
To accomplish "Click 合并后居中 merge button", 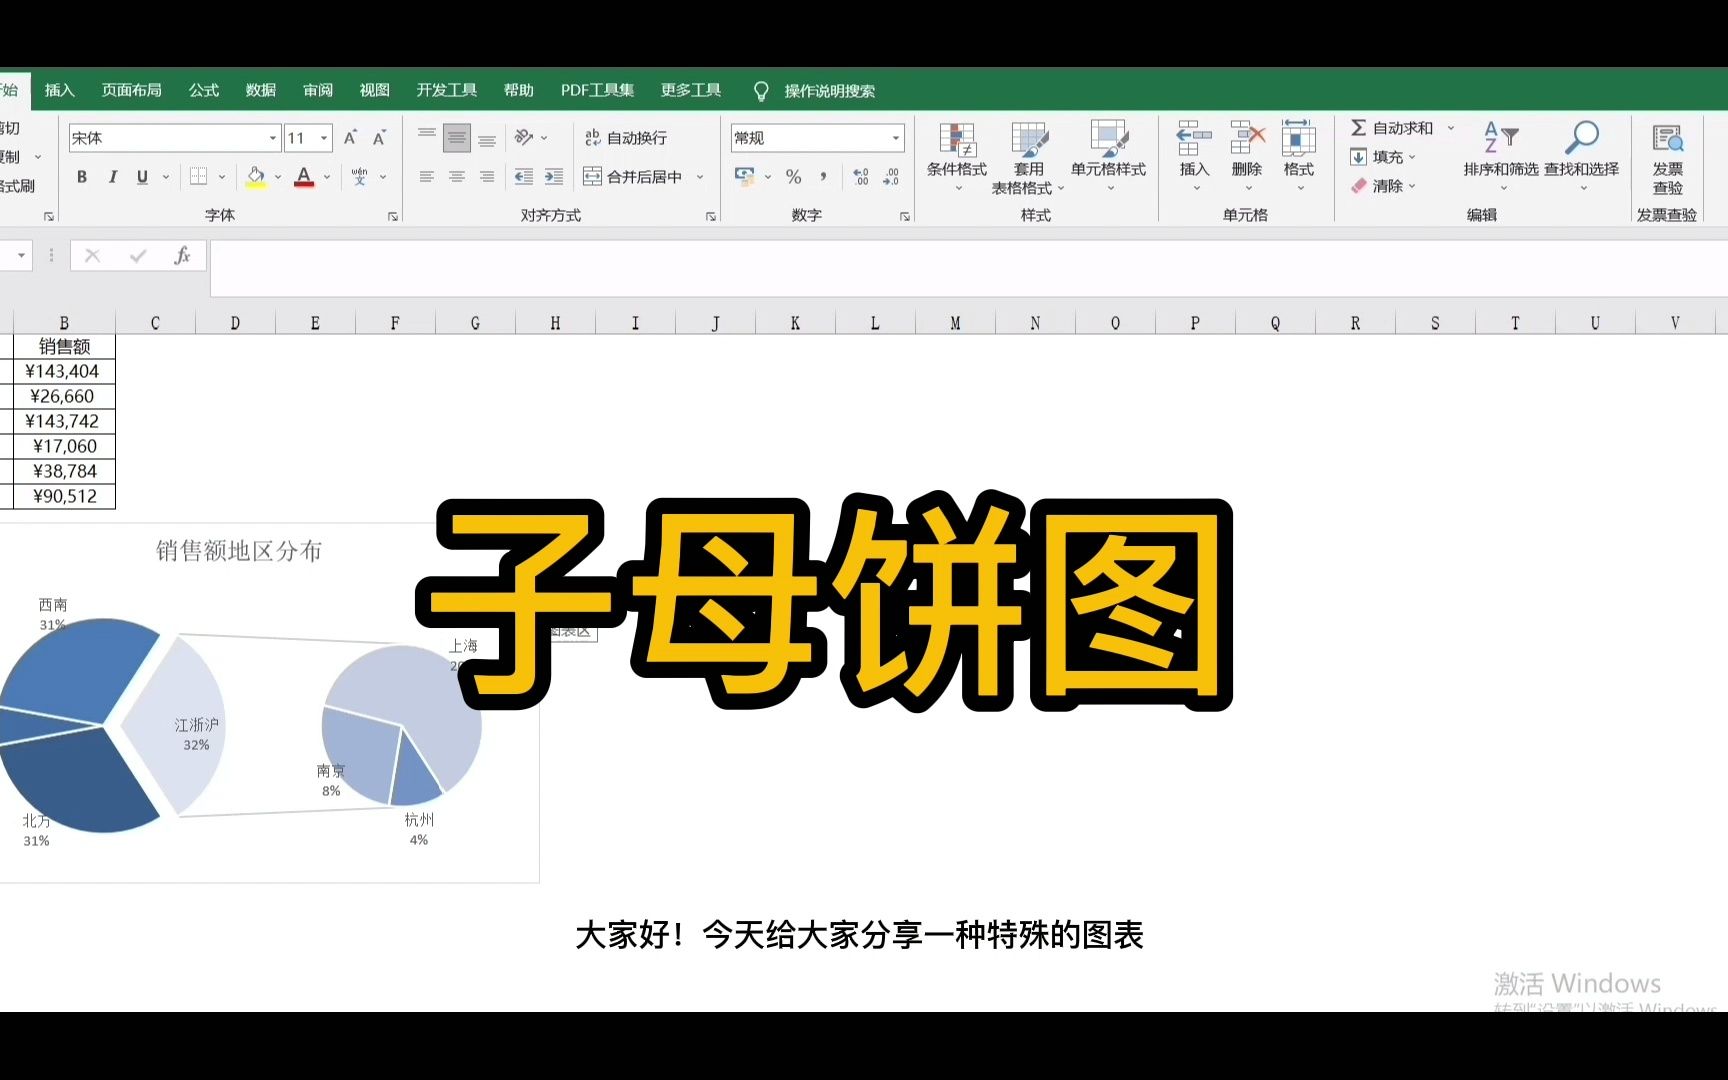I will click(x=633, y=177).
